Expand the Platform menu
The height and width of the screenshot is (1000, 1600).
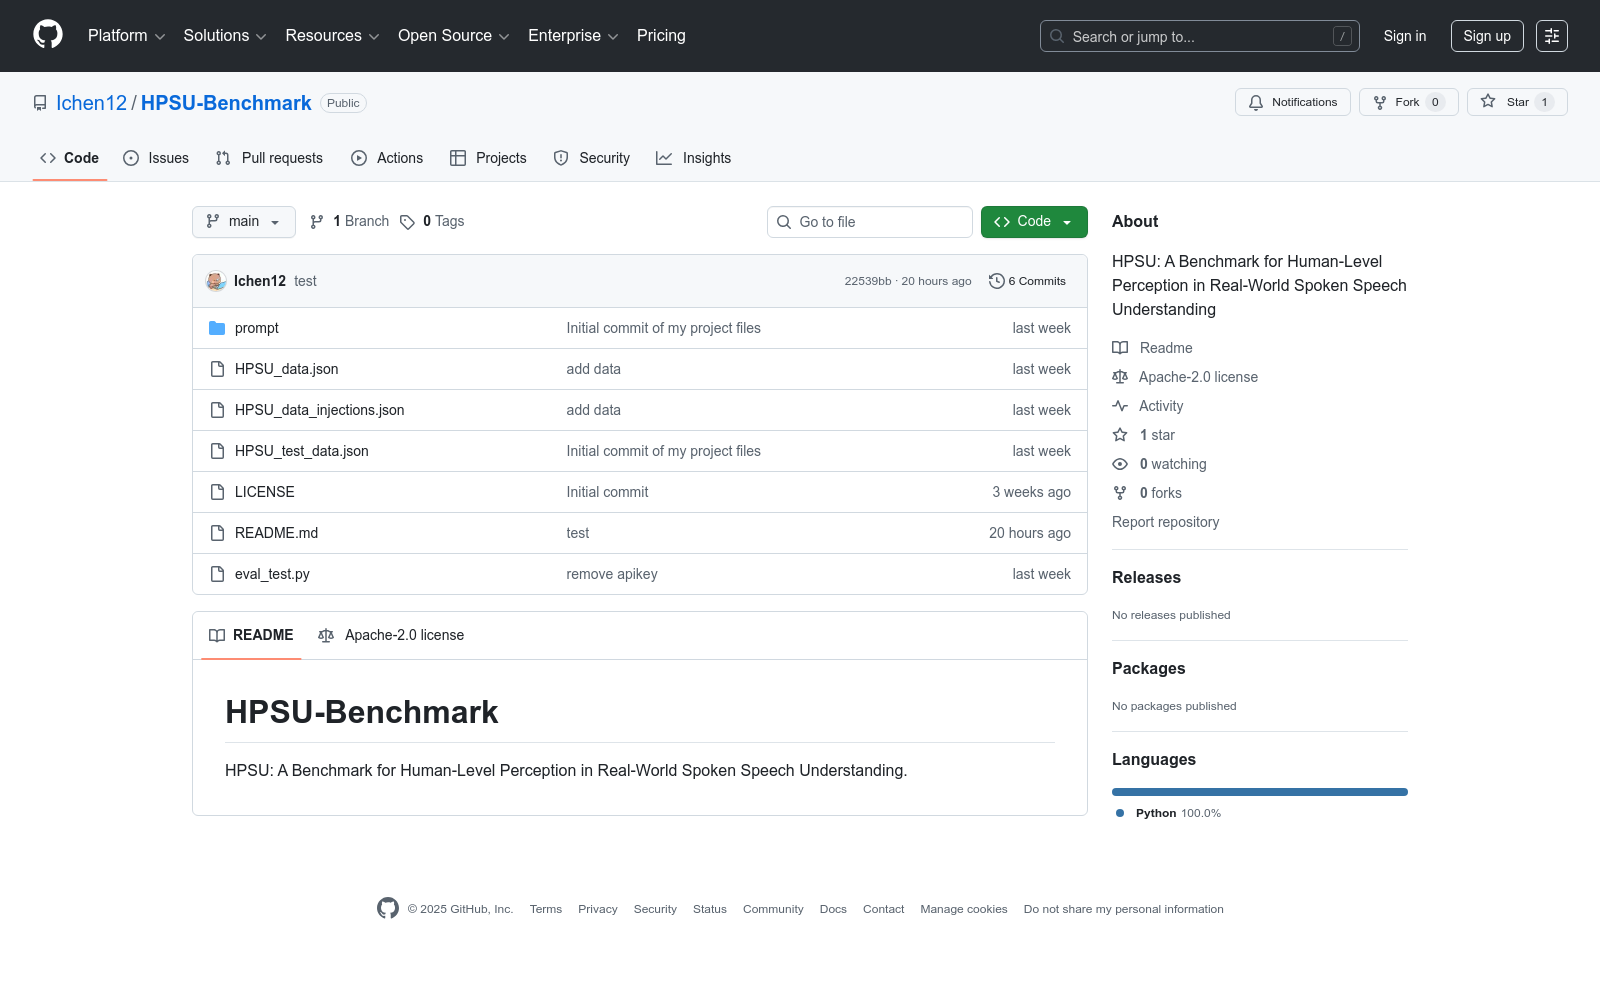pyautogui.click(x=127, y=36)
